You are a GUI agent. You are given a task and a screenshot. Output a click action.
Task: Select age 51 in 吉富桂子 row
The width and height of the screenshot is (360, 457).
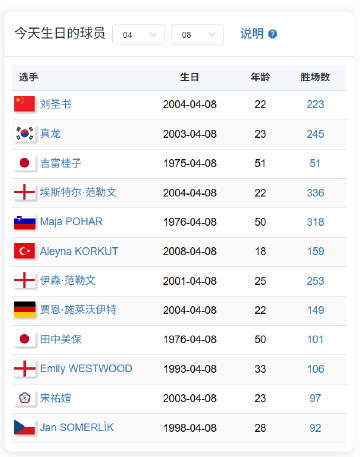[260, 163]
